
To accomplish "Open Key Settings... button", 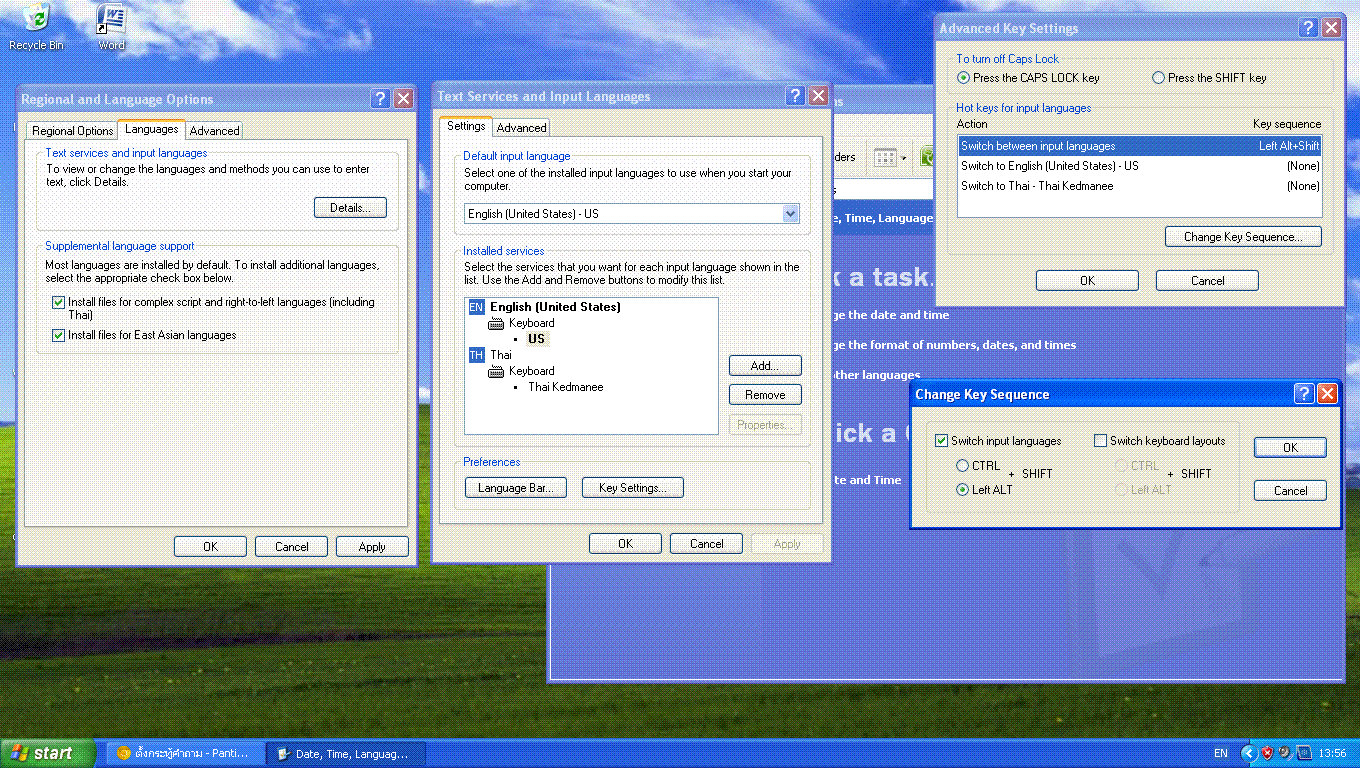I will (x=632, y=488).
